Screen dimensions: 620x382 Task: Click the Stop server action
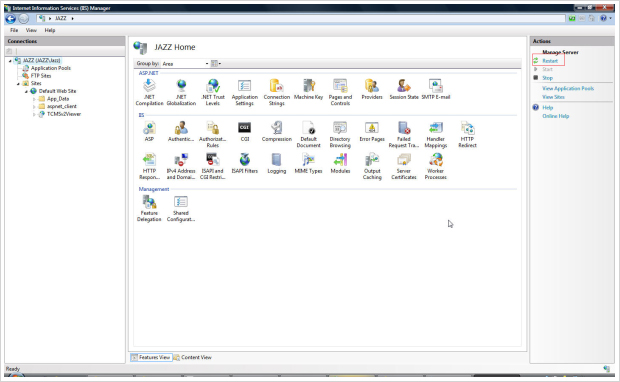click(x=547, y=78)
